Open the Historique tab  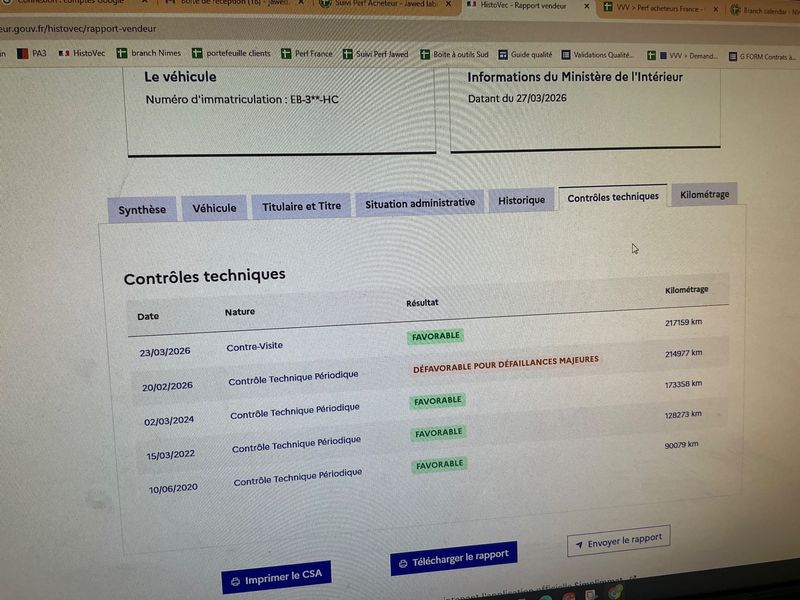point(521,200)
